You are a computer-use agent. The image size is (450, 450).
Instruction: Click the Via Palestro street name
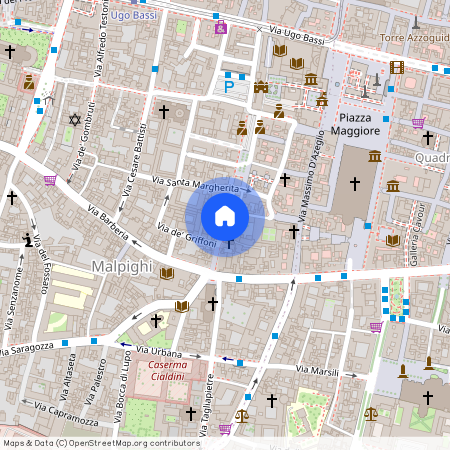pyautogui.click(x=96, y=382)
